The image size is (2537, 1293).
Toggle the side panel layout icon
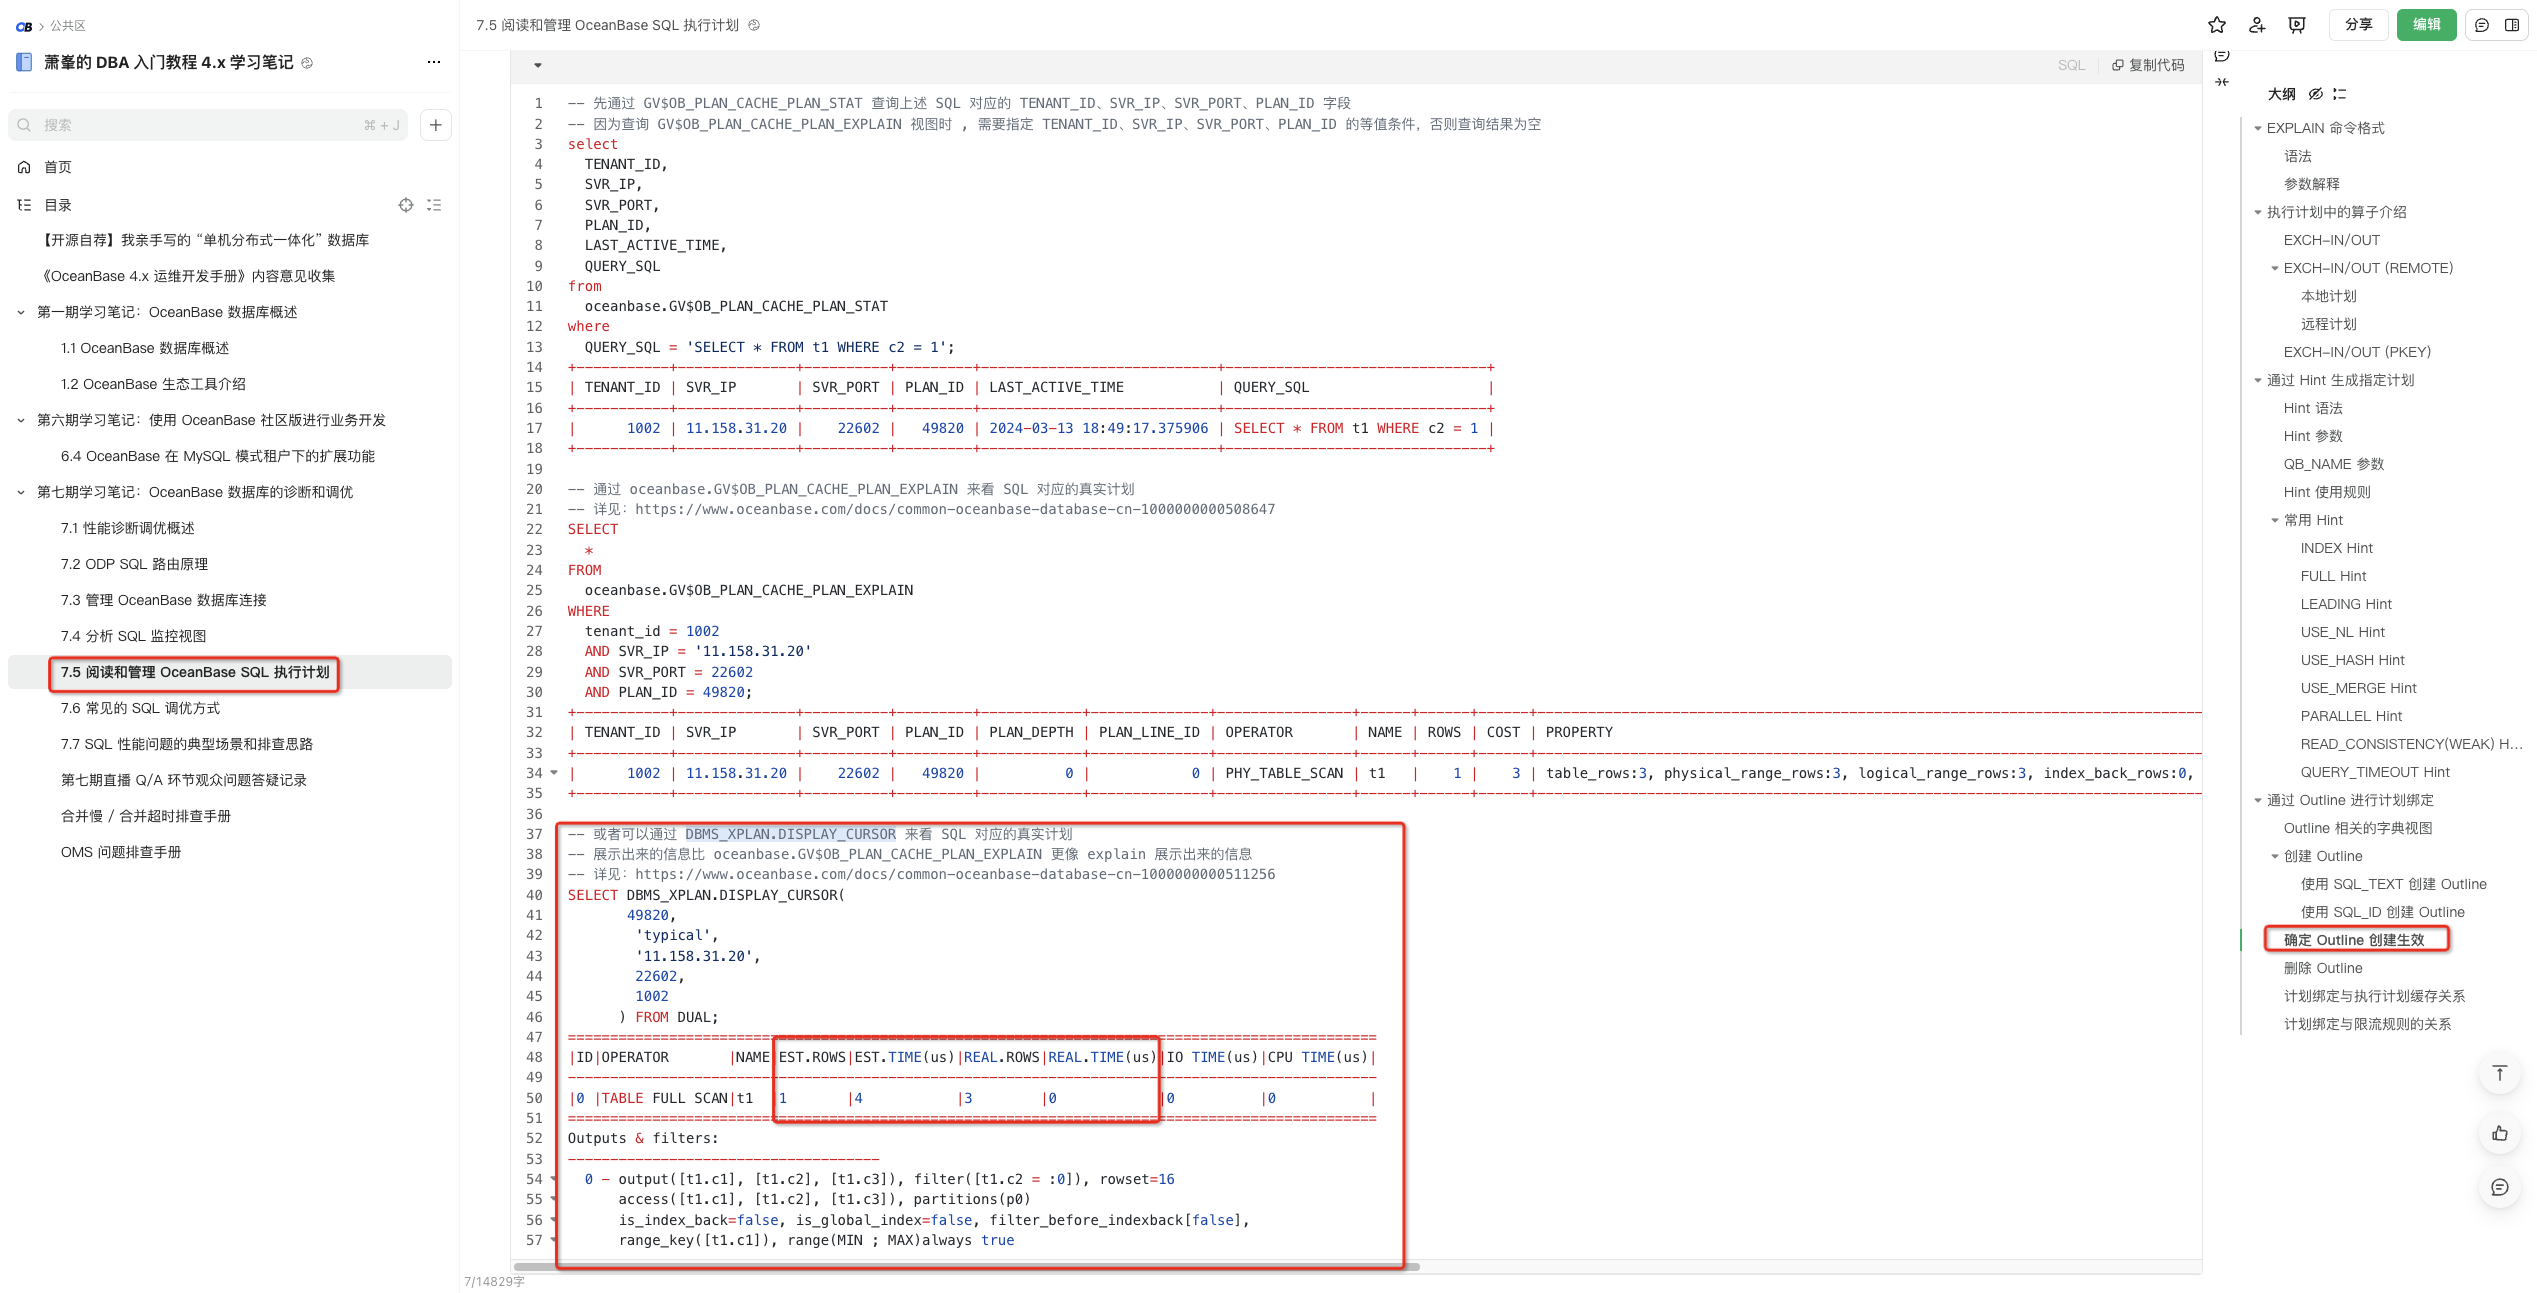[x=2512, y=25]
